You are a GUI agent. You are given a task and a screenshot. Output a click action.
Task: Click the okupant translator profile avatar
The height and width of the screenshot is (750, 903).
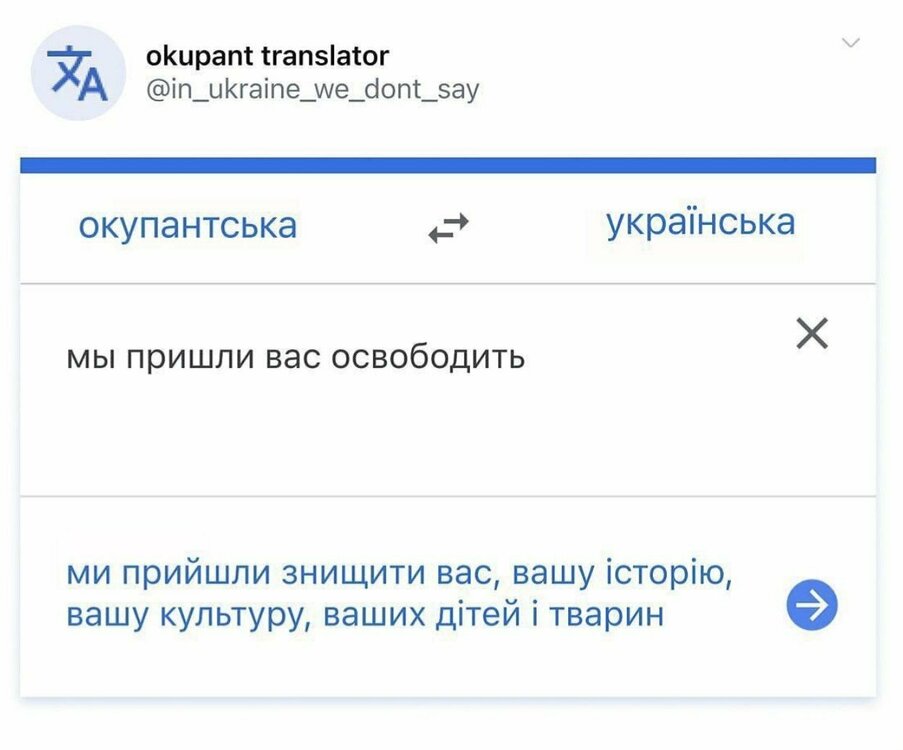tap(78, 73)
